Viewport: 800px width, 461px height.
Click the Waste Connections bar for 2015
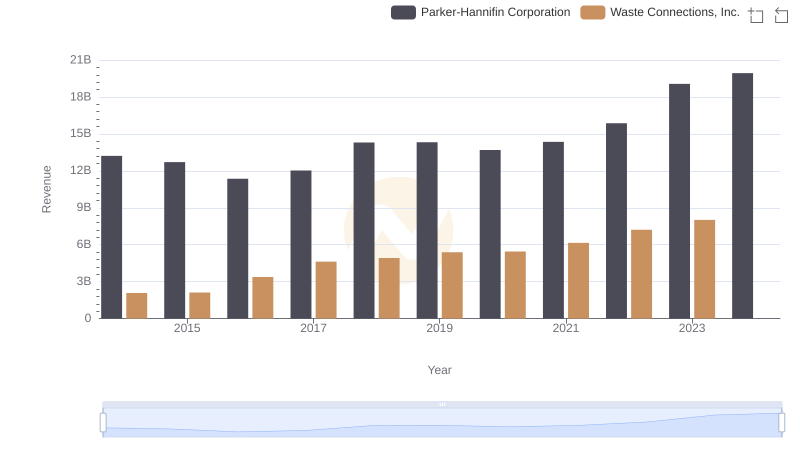coord(199,305)
